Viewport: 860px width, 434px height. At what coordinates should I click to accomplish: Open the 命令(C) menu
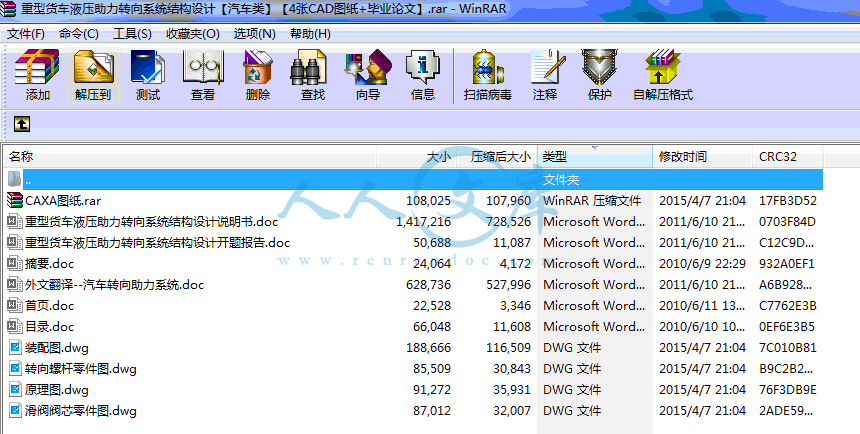(79, 34)
